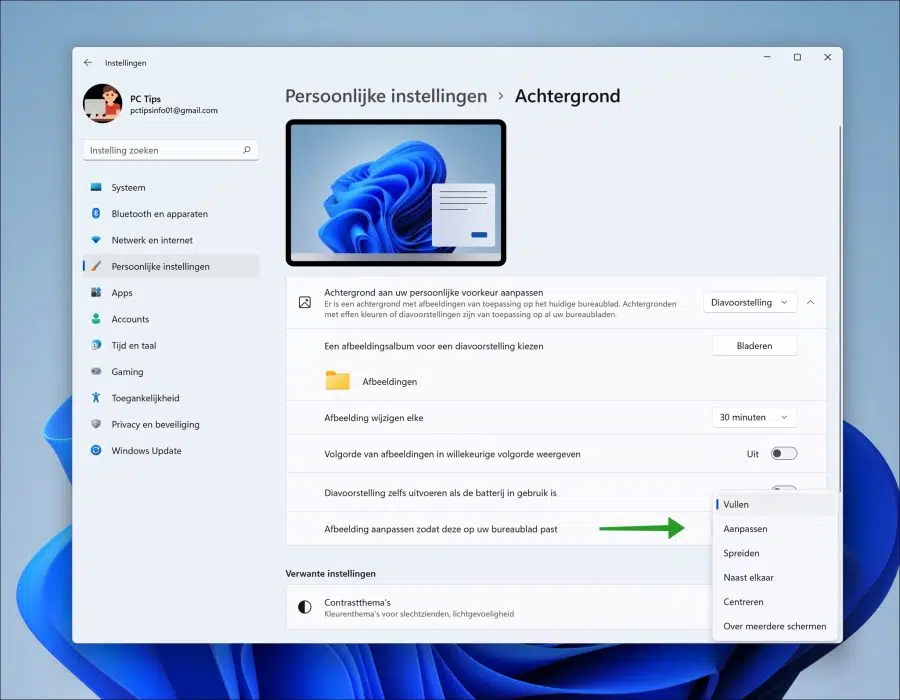The height and width of the screenshot is (700, 900).
Task: Click the Accounts person icon
Action: point(96,318)
